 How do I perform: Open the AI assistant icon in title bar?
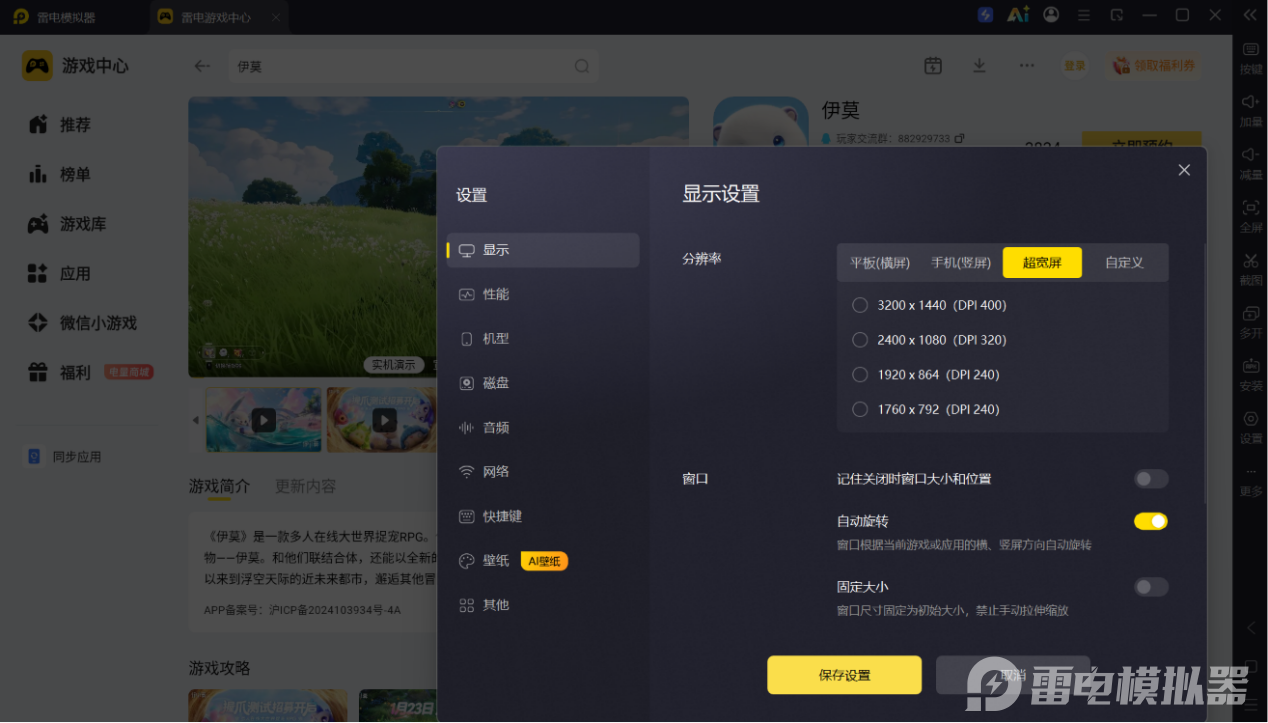[x=1018, y=15]
